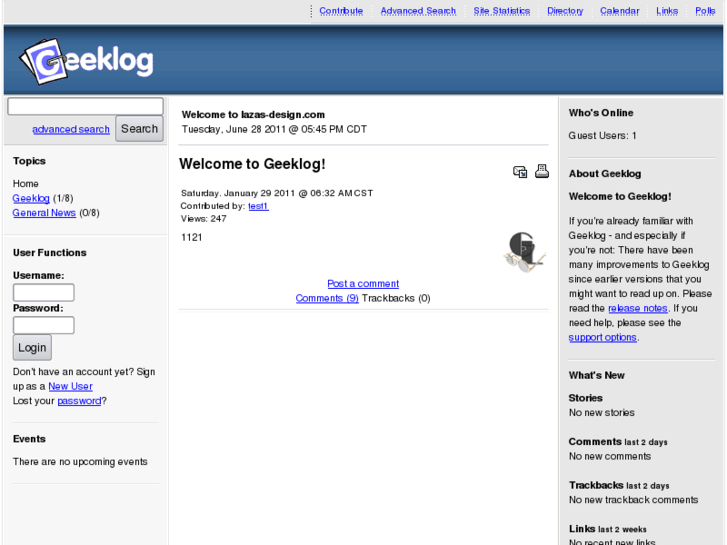Click the Home topic text
Image resolution: width=727 pixels, height=545 pixels.
click(x=26, y=184)
